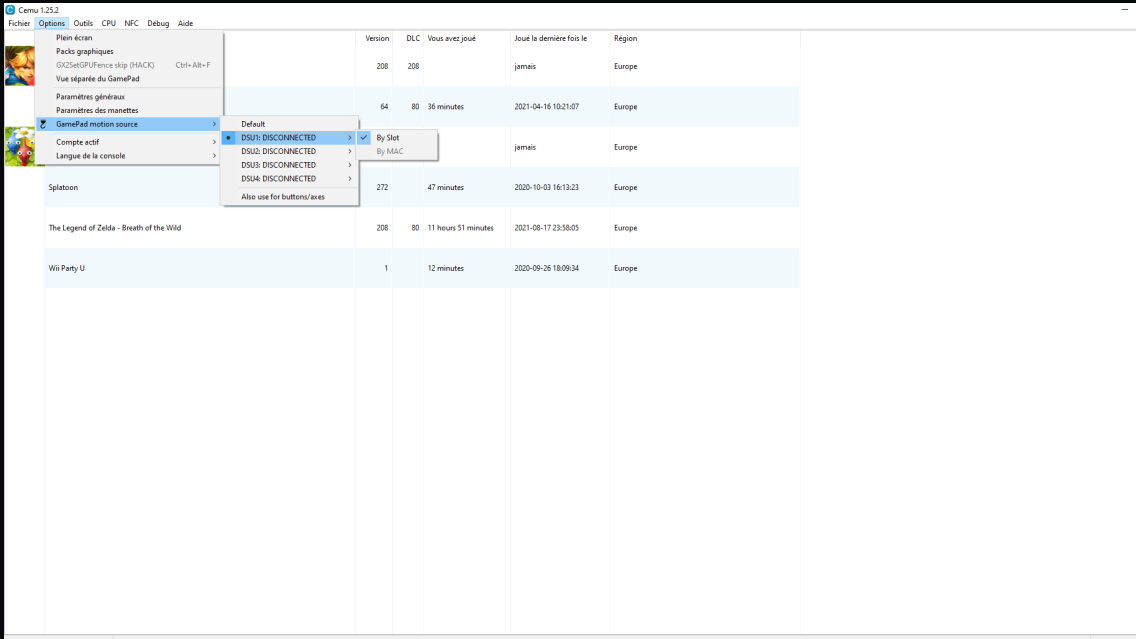Toggle the checked By Slot option
Screen dimensions: 1136x639
[x=388, y=138]
